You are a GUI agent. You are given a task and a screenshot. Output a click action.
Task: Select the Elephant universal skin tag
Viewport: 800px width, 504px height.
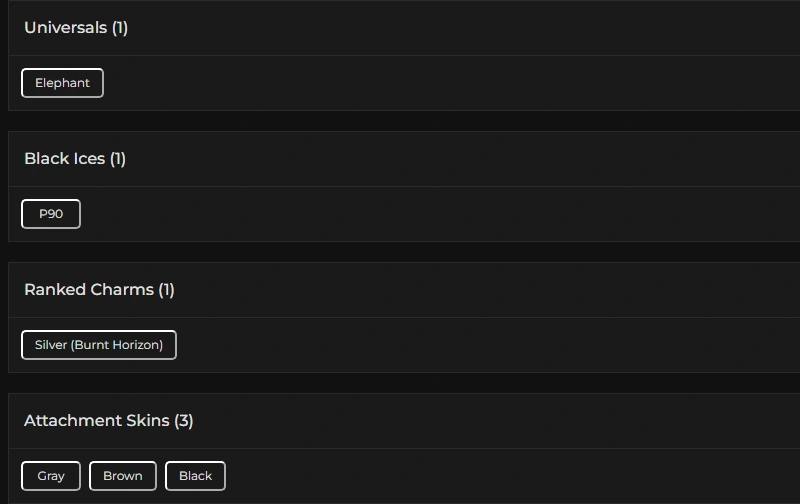[x=62, y=83]
